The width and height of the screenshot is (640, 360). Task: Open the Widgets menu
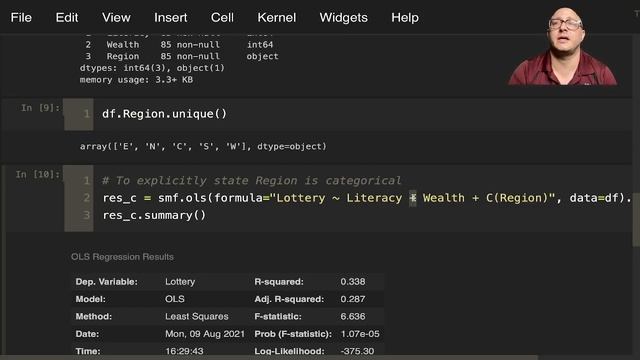344,18
